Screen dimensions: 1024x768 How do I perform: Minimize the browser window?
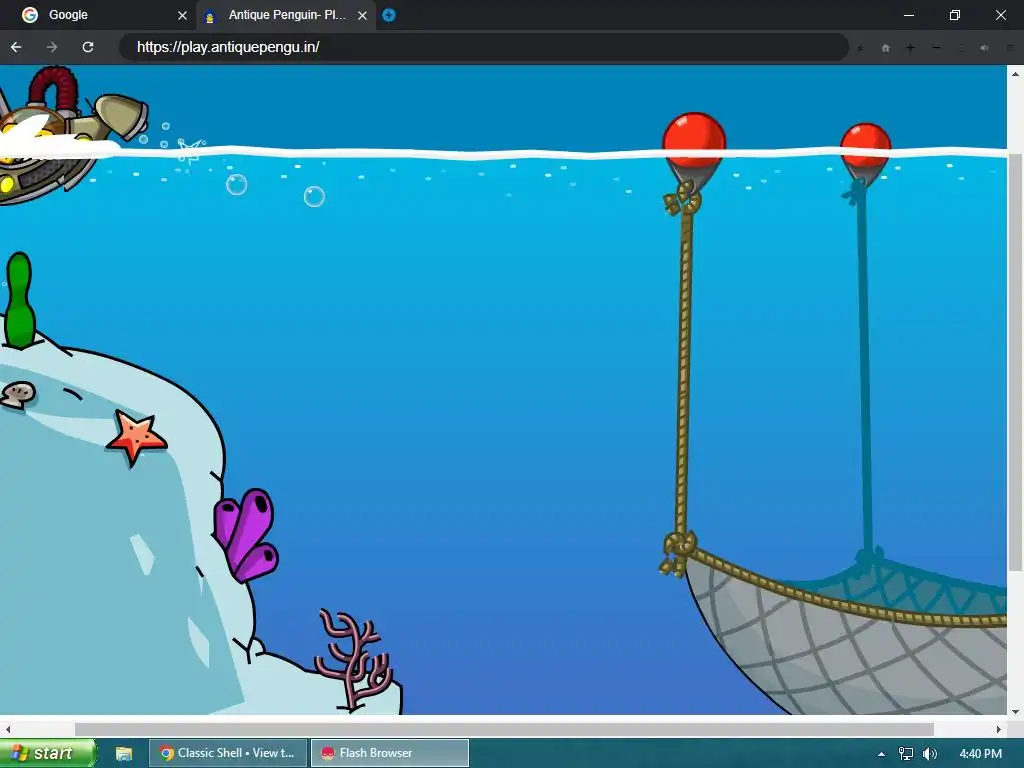pos(908,15)
